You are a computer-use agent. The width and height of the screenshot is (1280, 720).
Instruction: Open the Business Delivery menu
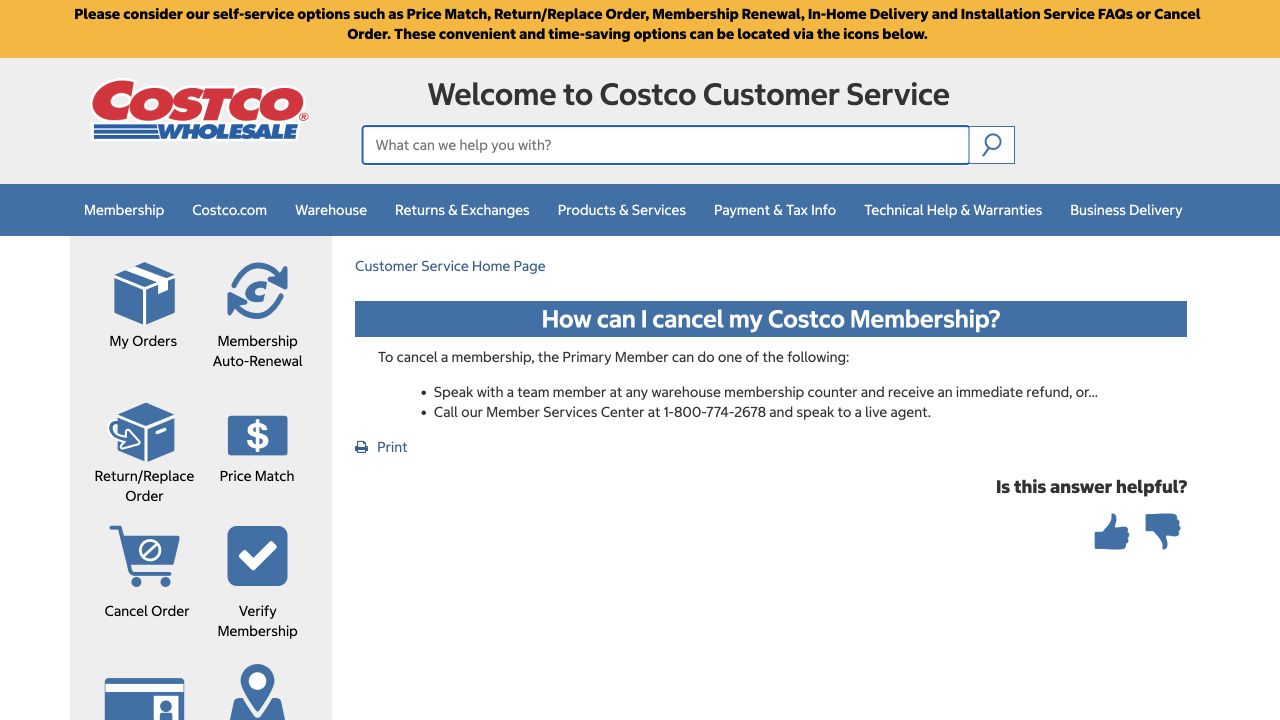pos(1126,210)
